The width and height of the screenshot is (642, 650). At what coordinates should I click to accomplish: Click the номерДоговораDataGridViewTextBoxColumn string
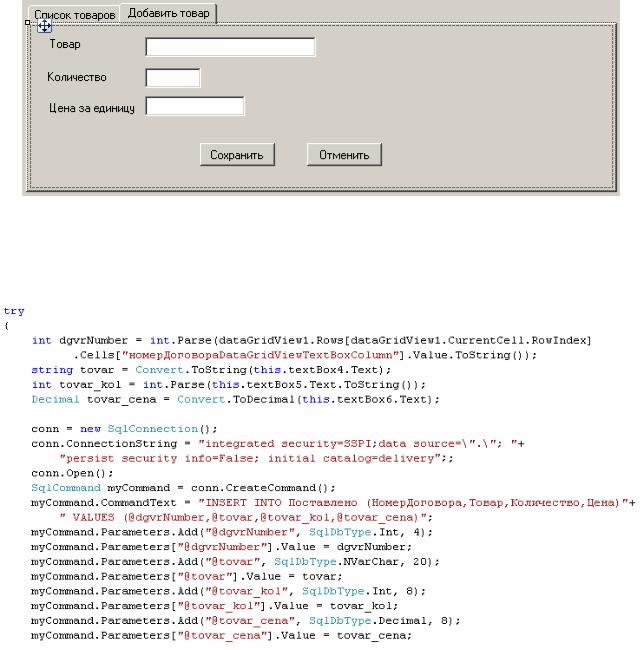(x=260, y=355)
